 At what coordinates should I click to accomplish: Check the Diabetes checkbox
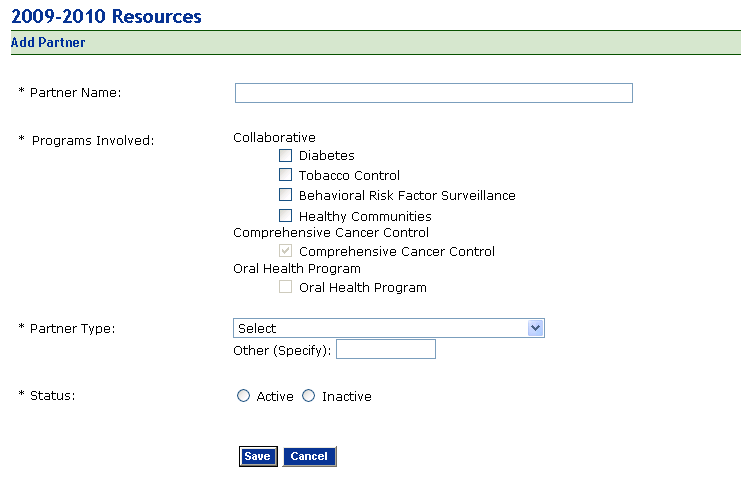(x=286, y=155)
